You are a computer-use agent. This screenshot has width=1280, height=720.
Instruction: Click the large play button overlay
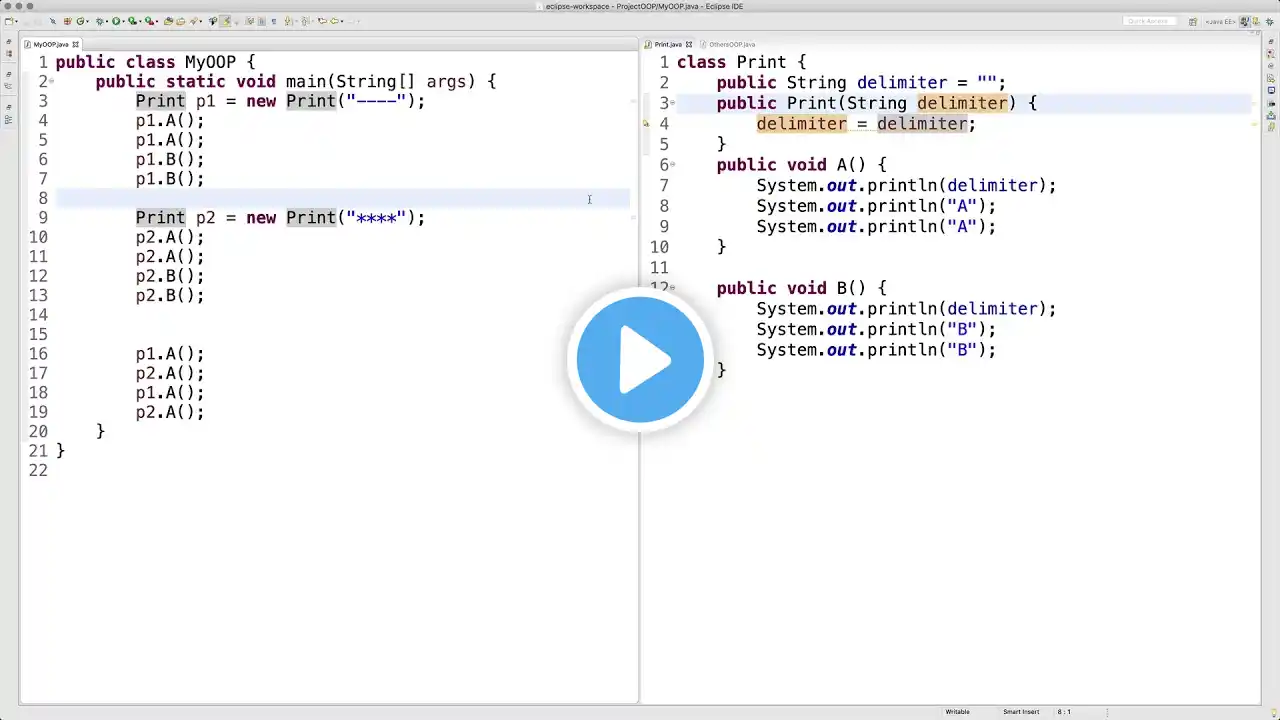click(640, 359)
